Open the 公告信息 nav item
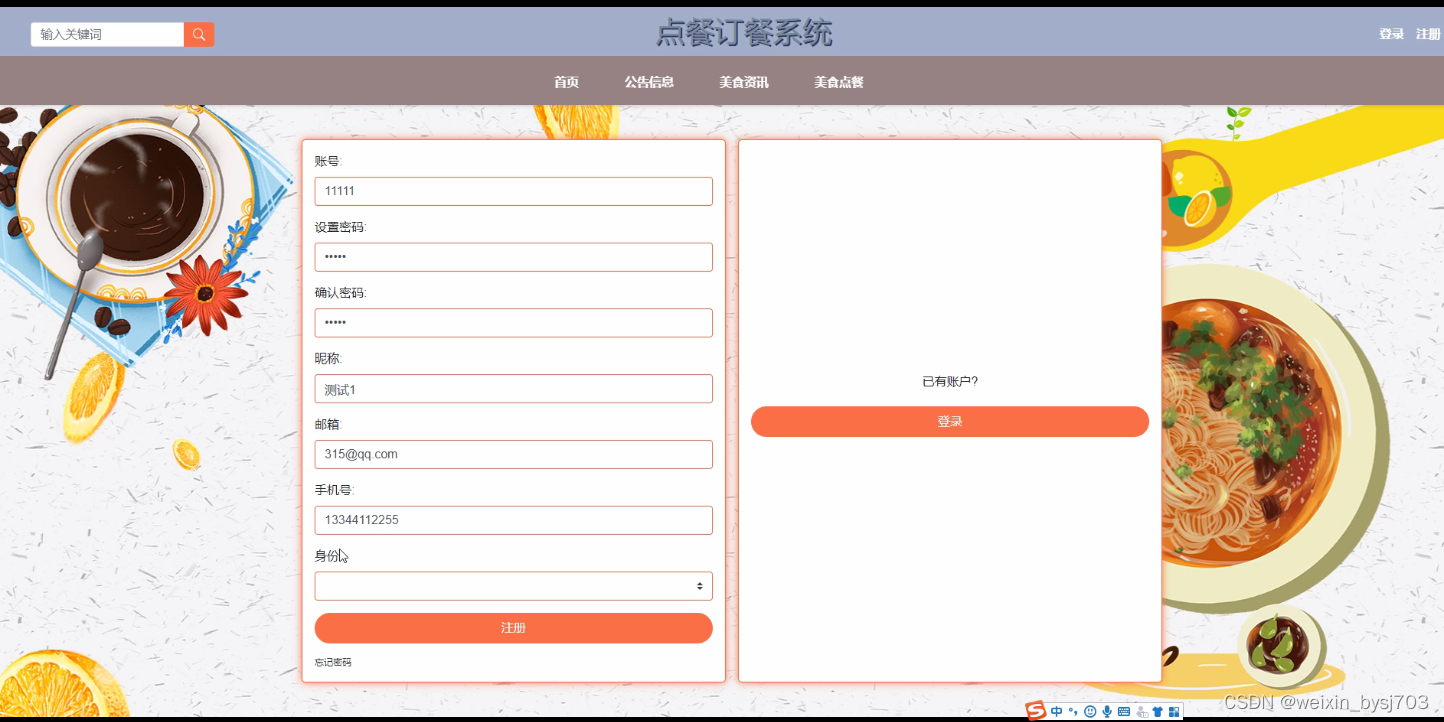The width and height of the screenshot is (1444, 722). click(x=649, y=82)
